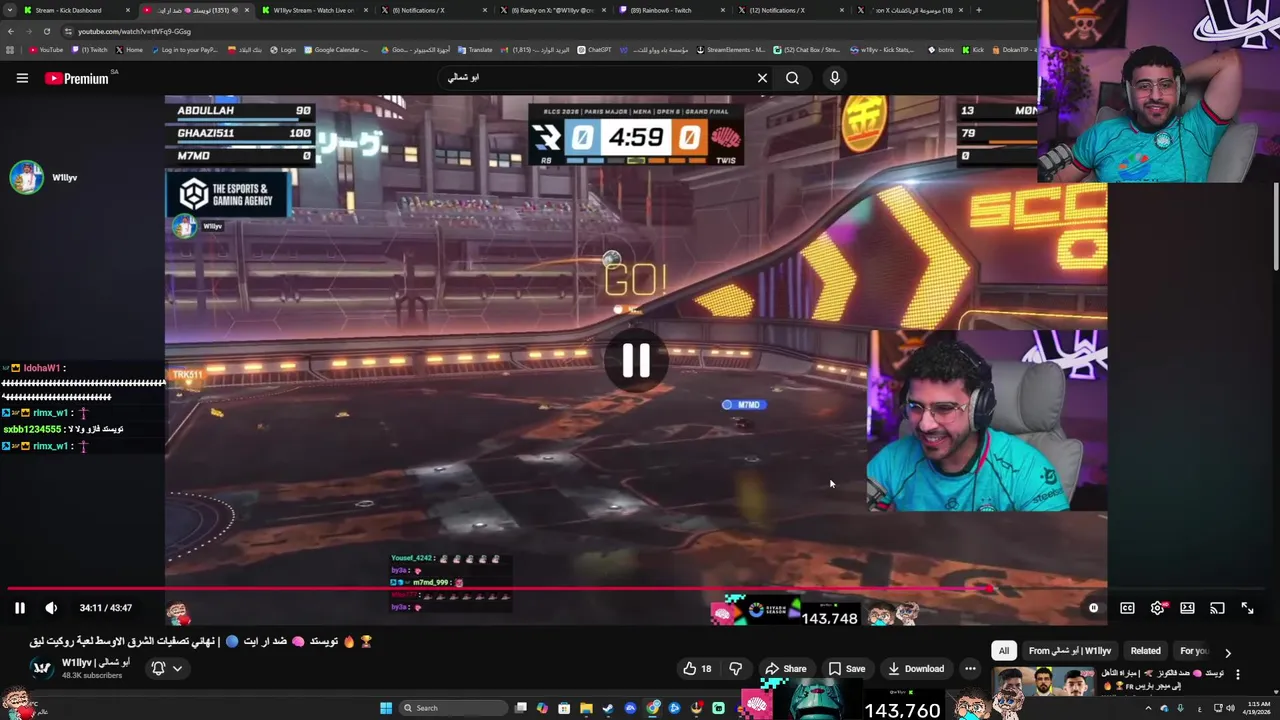Enter full screen mode in player

1247,608
